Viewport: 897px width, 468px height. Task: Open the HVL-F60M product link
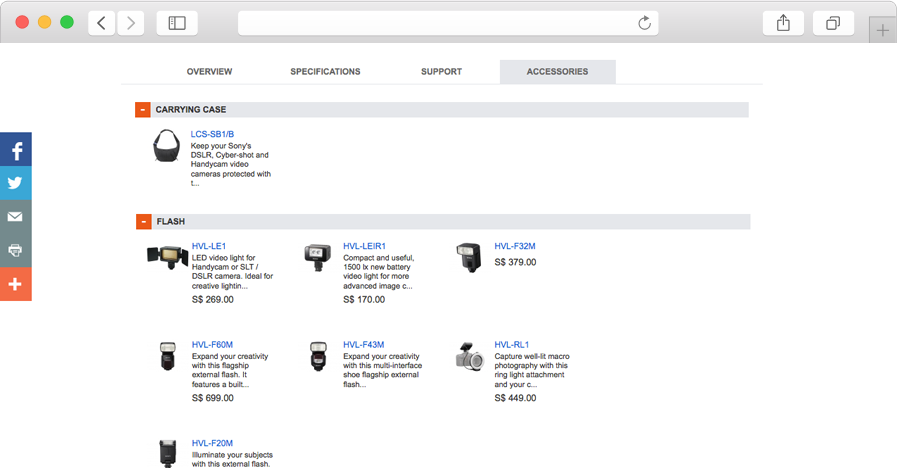(212, 344)
